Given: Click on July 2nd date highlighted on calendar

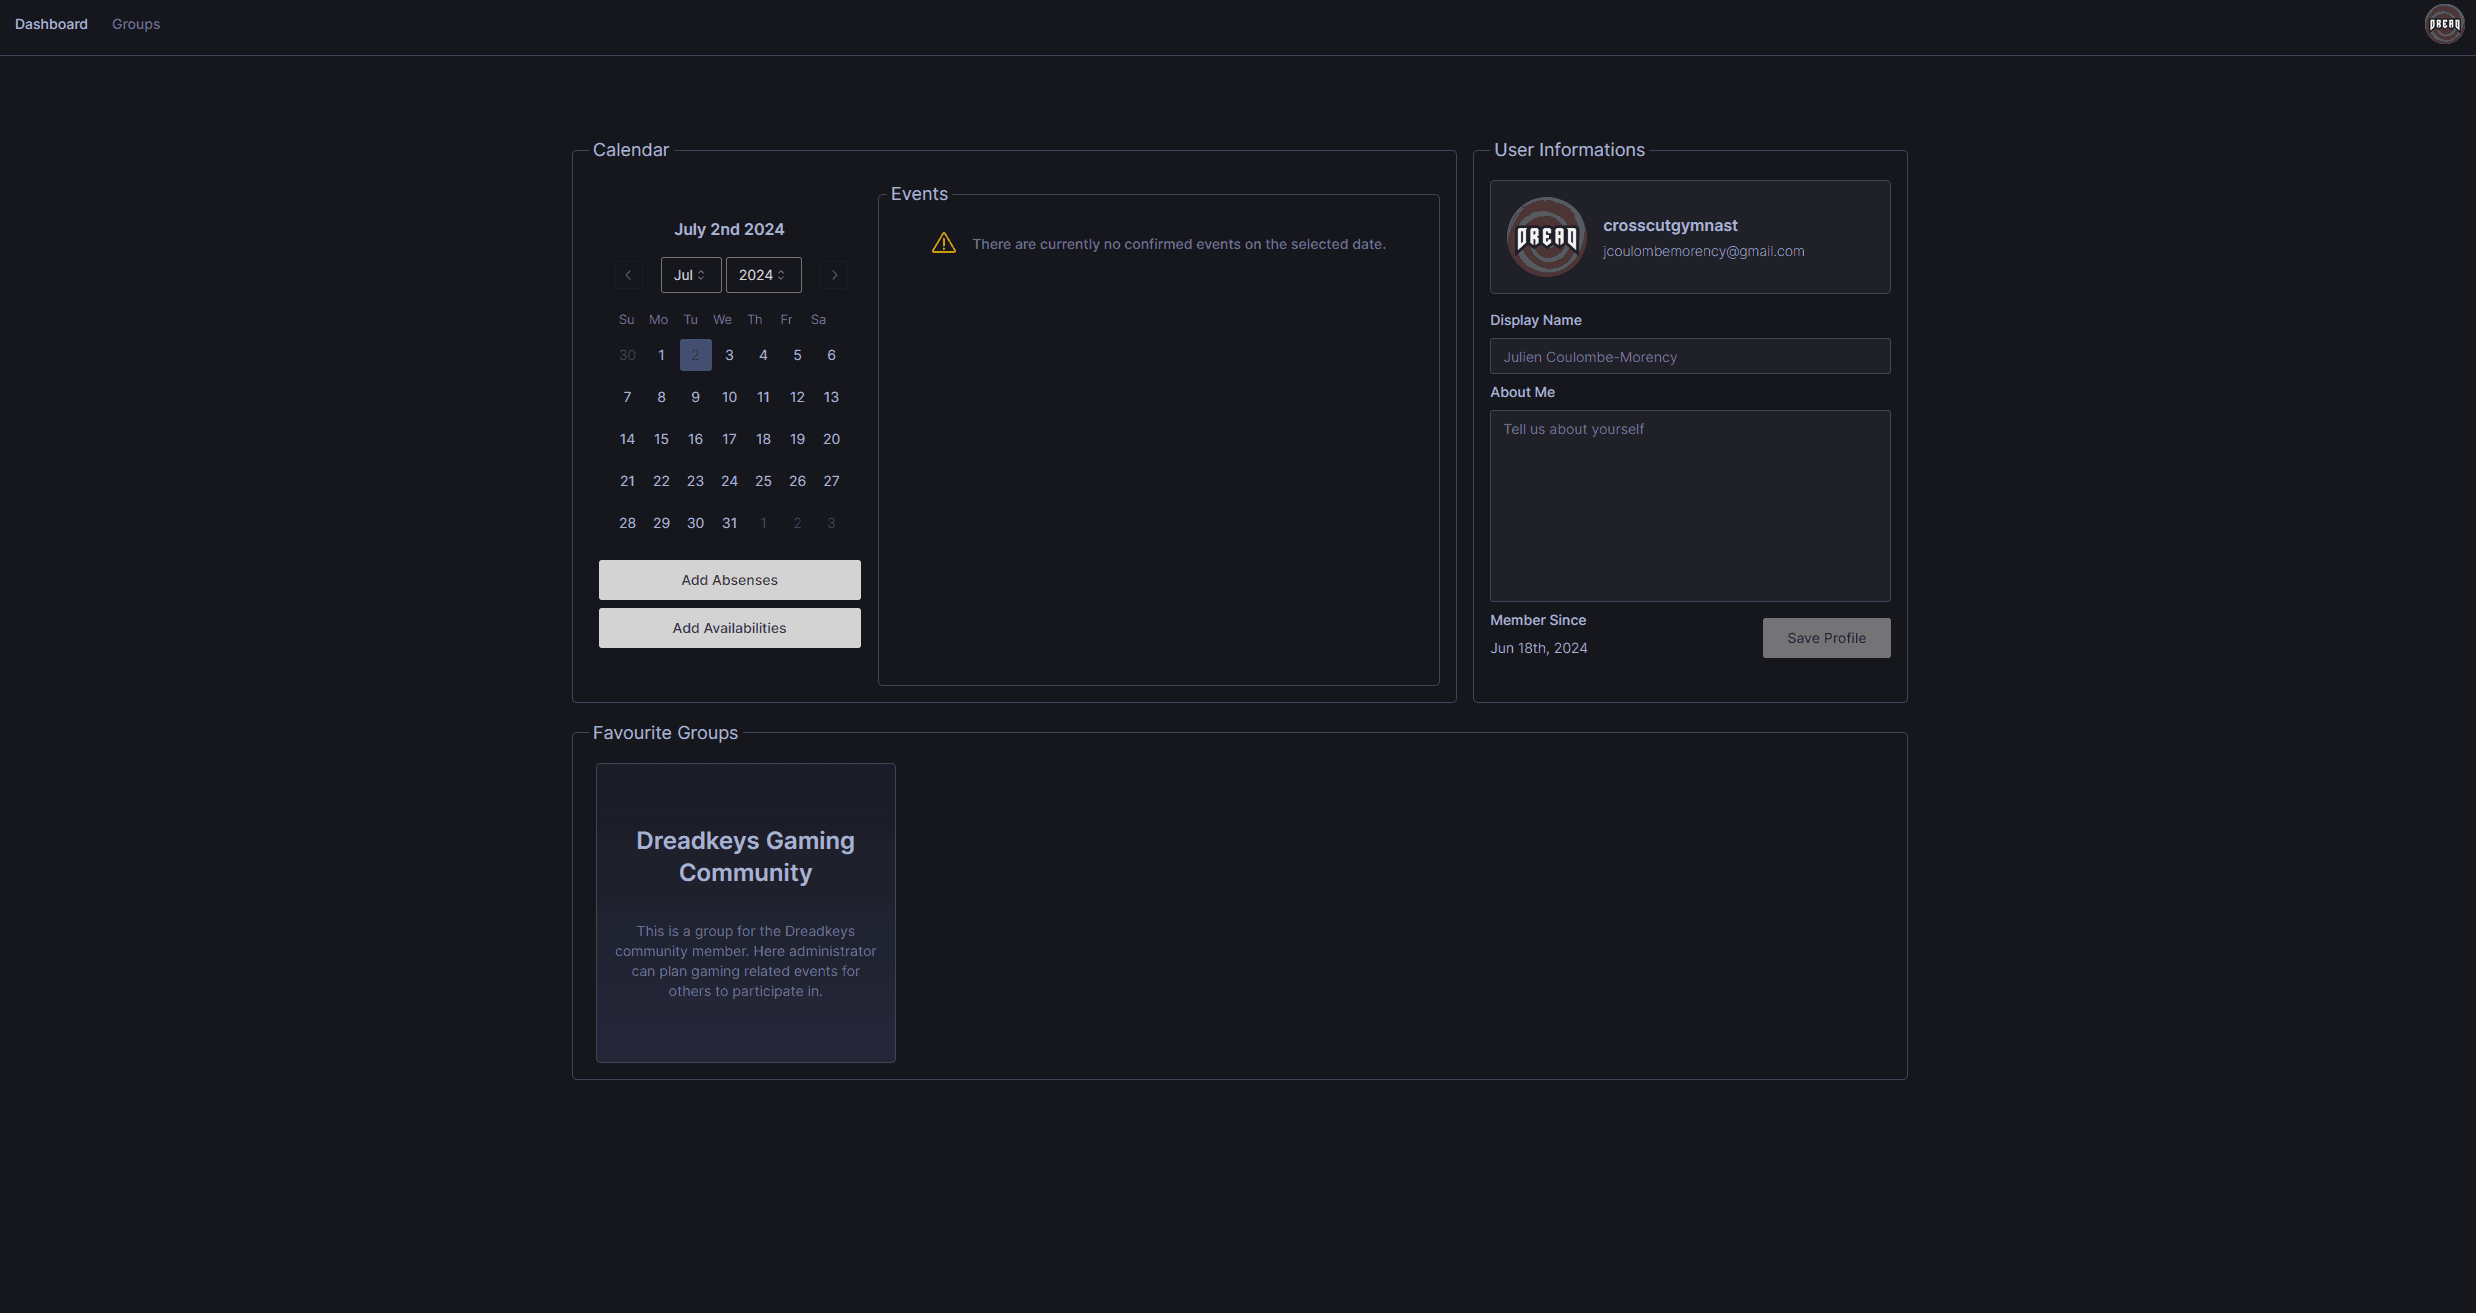Looking at the screenshot, I should click(696, 355).
